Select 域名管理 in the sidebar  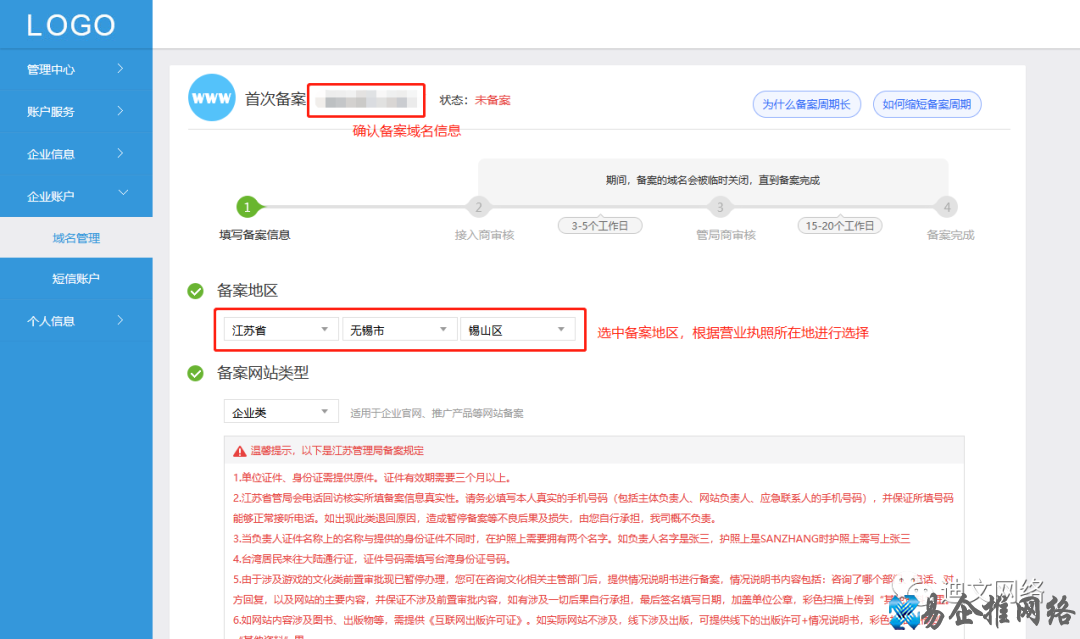(x=75, y=238)
